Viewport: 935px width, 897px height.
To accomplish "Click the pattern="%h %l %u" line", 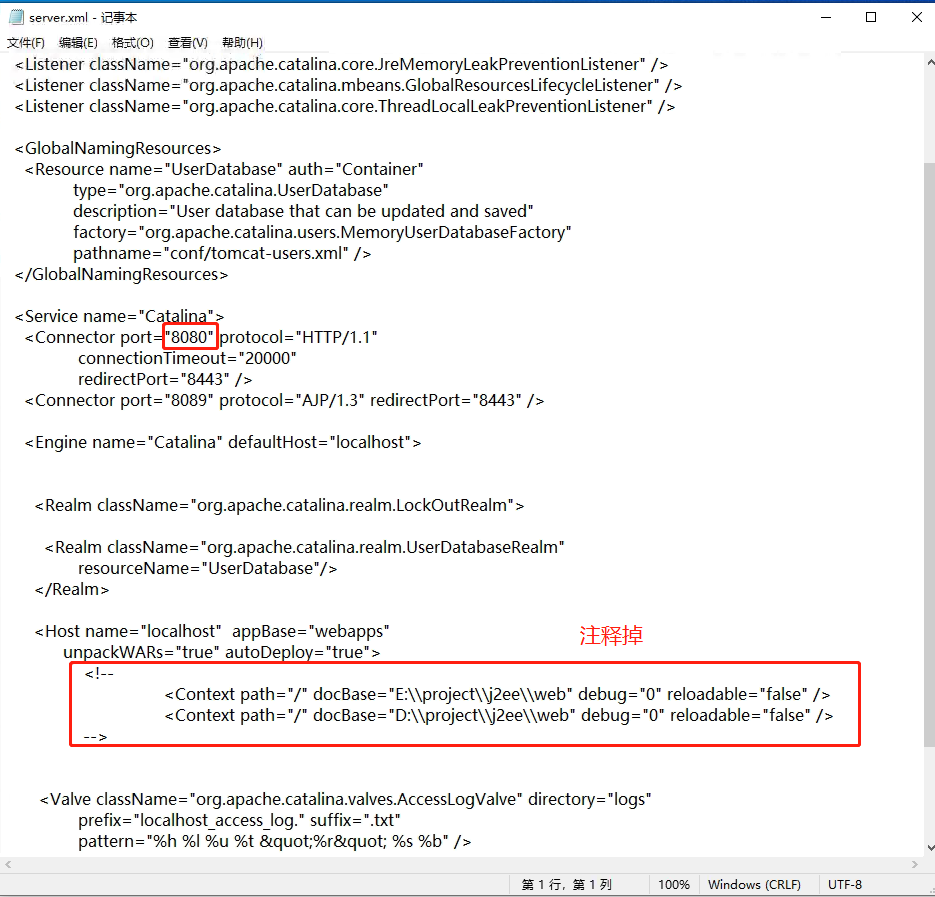I will (275, 842).
